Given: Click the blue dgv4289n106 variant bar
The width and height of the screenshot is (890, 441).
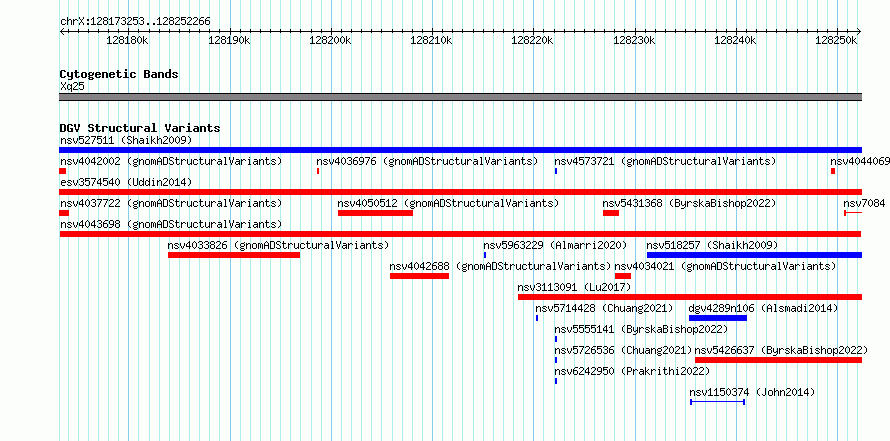Looking at the screenshot, I should point(717,318).
